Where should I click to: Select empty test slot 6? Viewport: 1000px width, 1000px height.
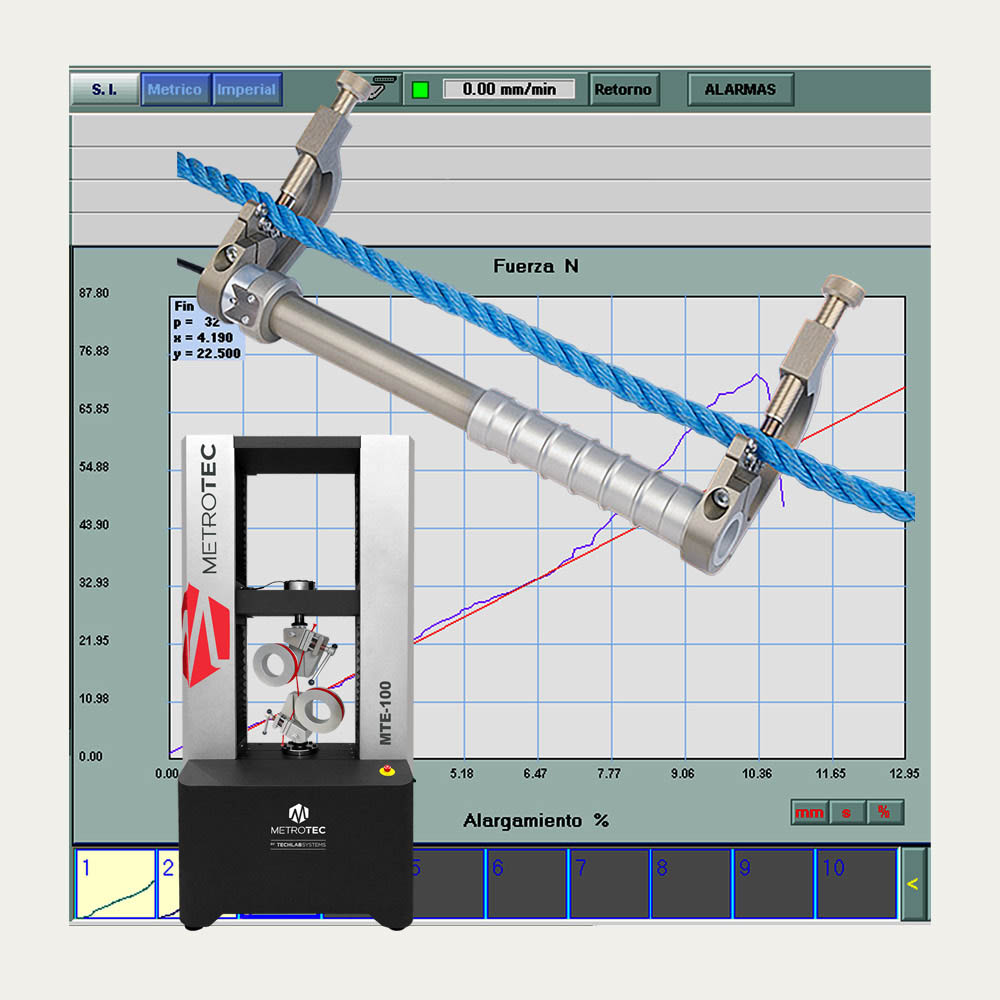click(526, 884)
